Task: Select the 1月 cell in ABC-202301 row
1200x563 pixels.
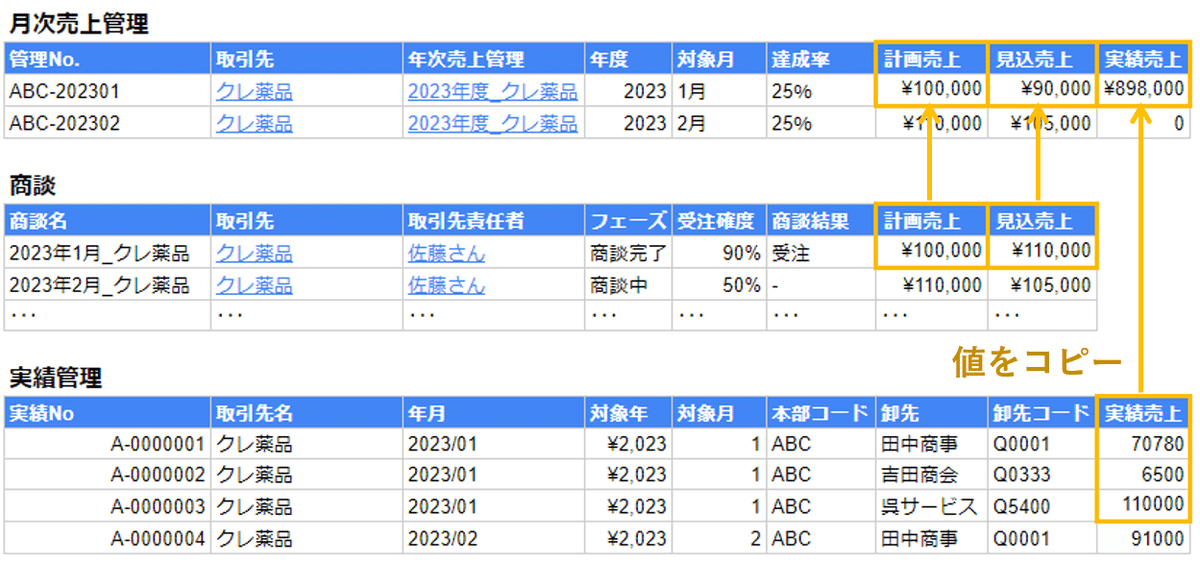Action: 718,92
